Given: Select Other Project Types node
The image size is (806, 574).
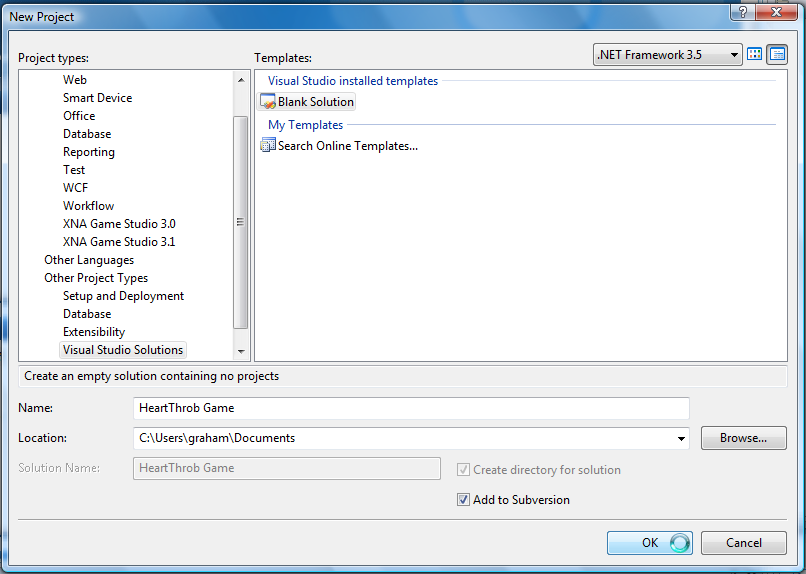Looking at the screenshot, I should pyautogui.click(x=96, y=278).
